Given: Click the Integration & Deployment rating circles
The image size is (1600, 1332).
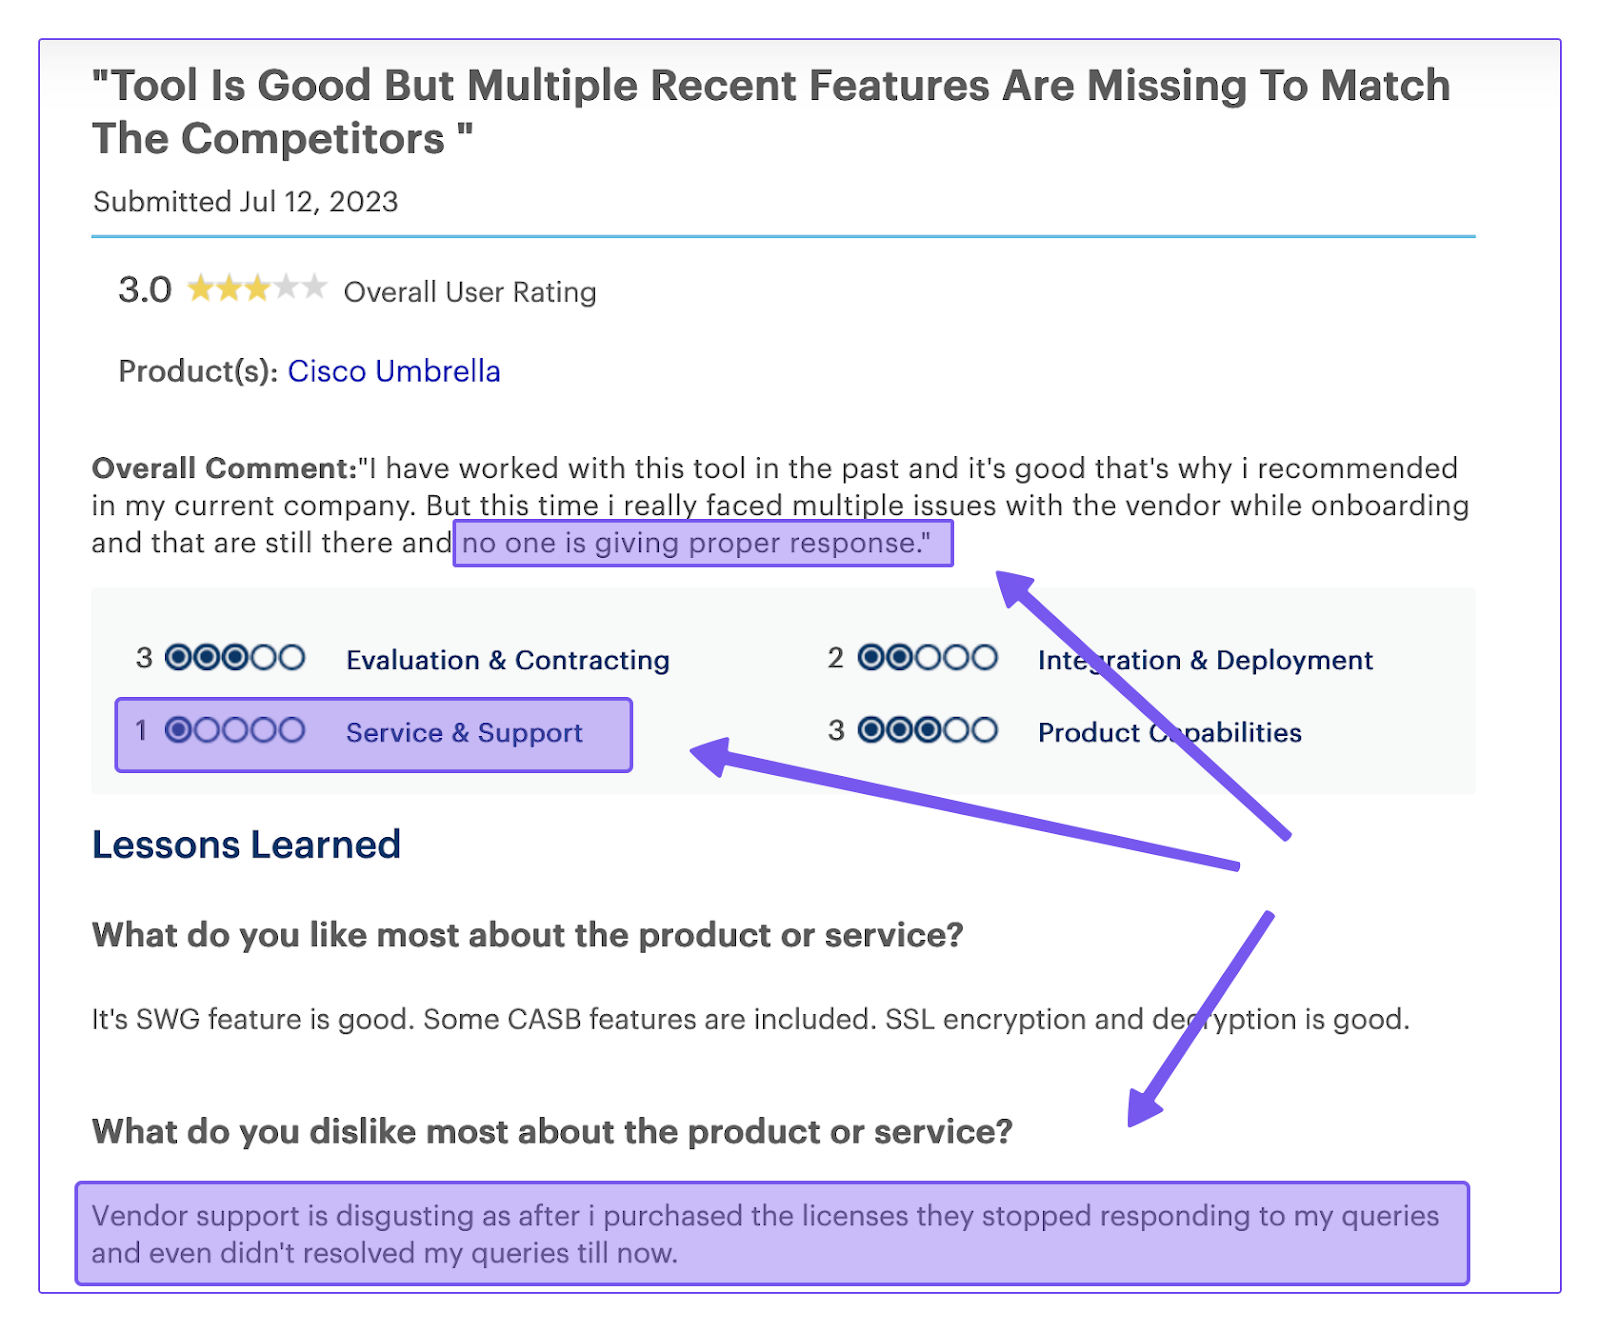Looking at the screenshot, I should [928, 658].
